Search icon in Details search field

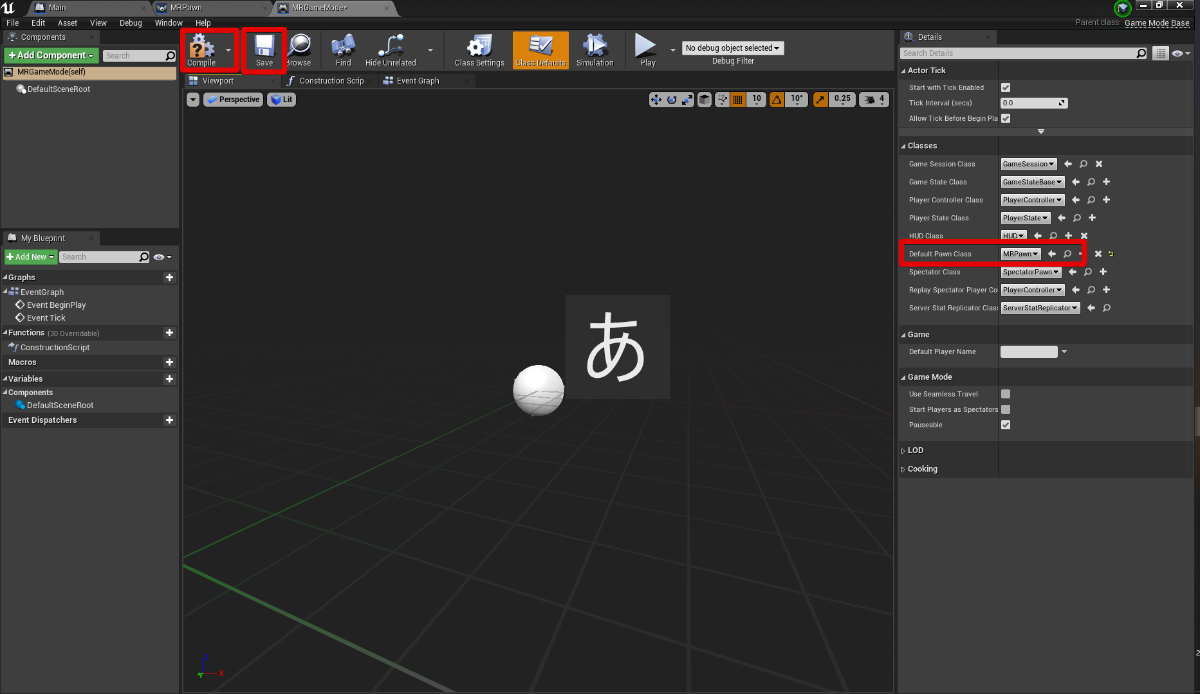[x=1142, y=53]
